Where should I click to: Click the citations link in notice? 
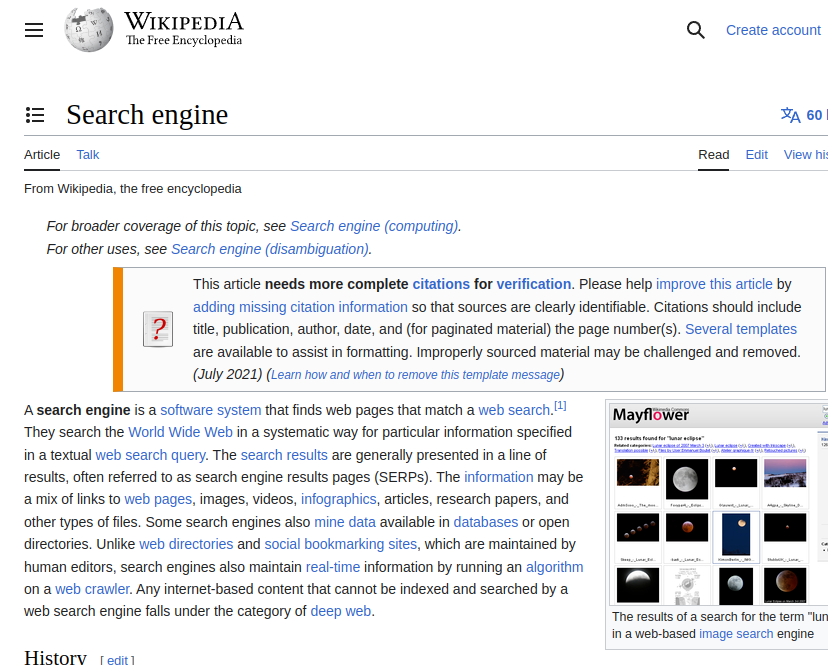441,284
